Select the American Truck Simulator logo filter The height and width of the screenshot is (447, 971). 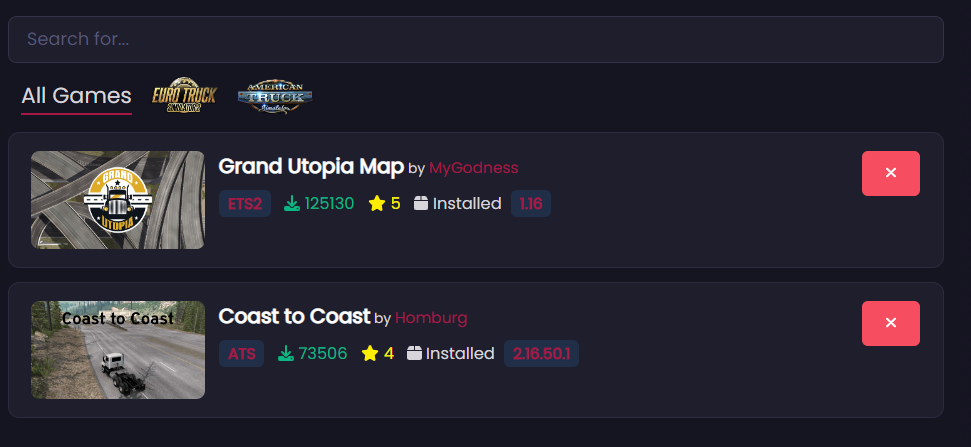(275, 96)
